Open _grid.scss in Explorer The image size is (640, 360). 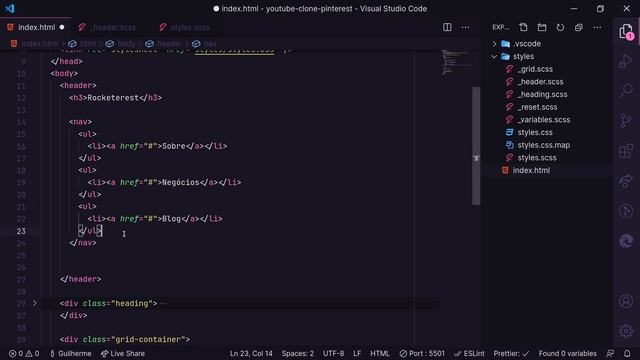point(535,69)
